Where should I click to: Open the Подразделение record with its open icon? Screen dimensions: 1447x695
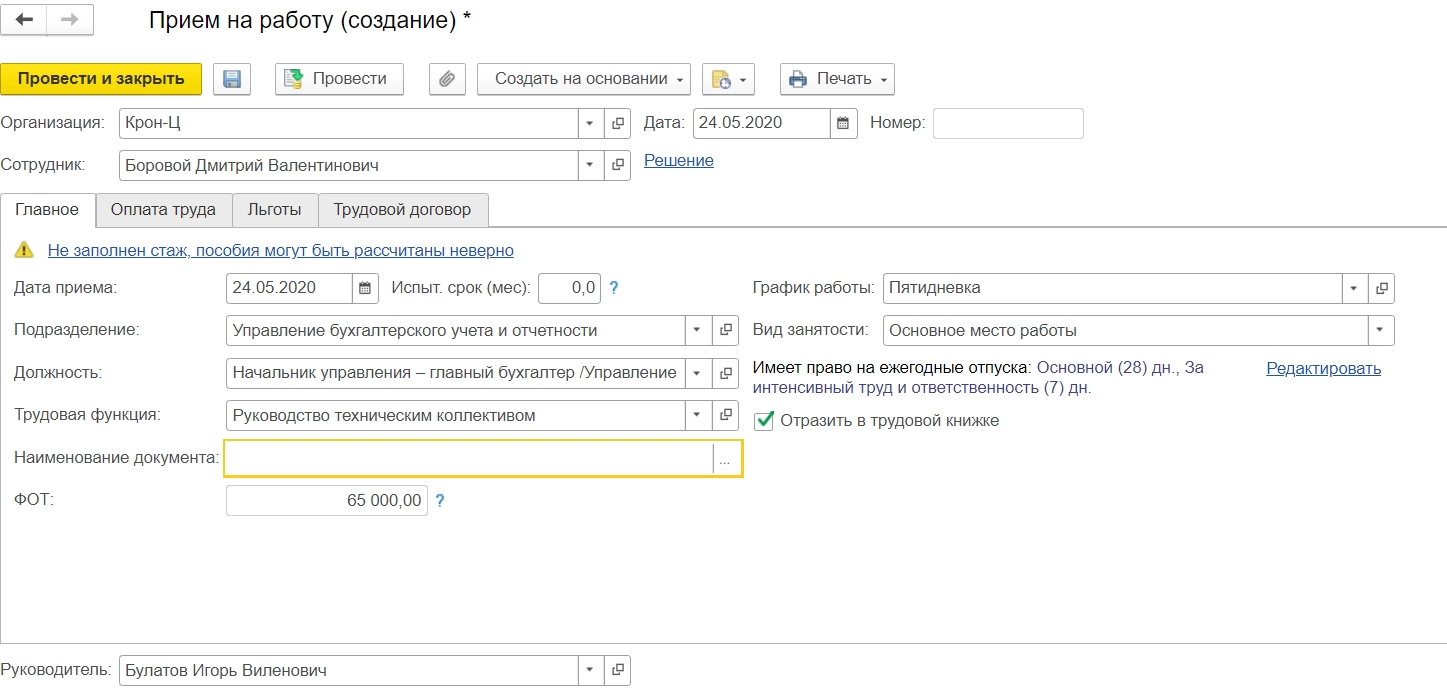(726, 330)
